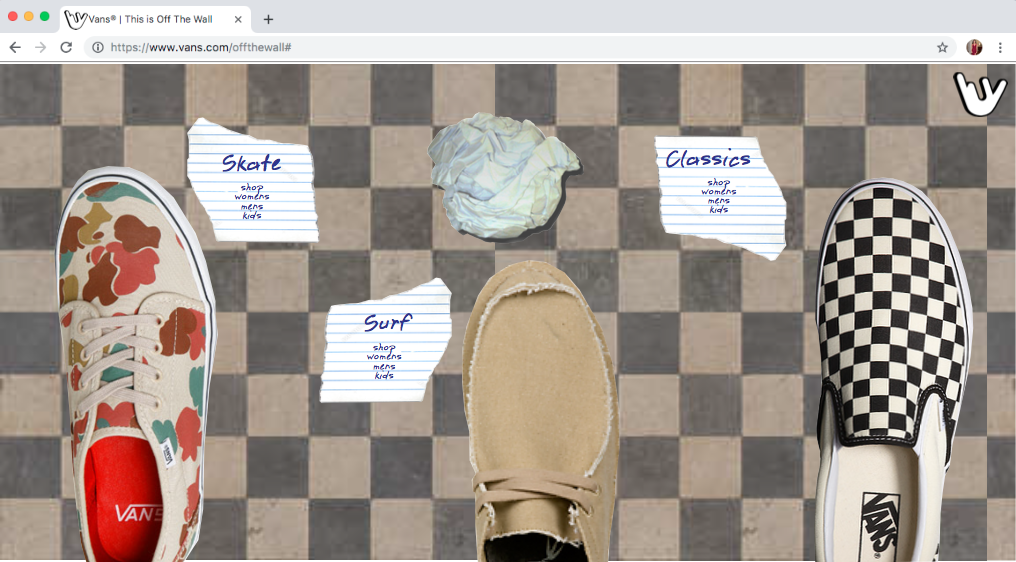Open the Chrome three-dot menu

(1000, 47)
